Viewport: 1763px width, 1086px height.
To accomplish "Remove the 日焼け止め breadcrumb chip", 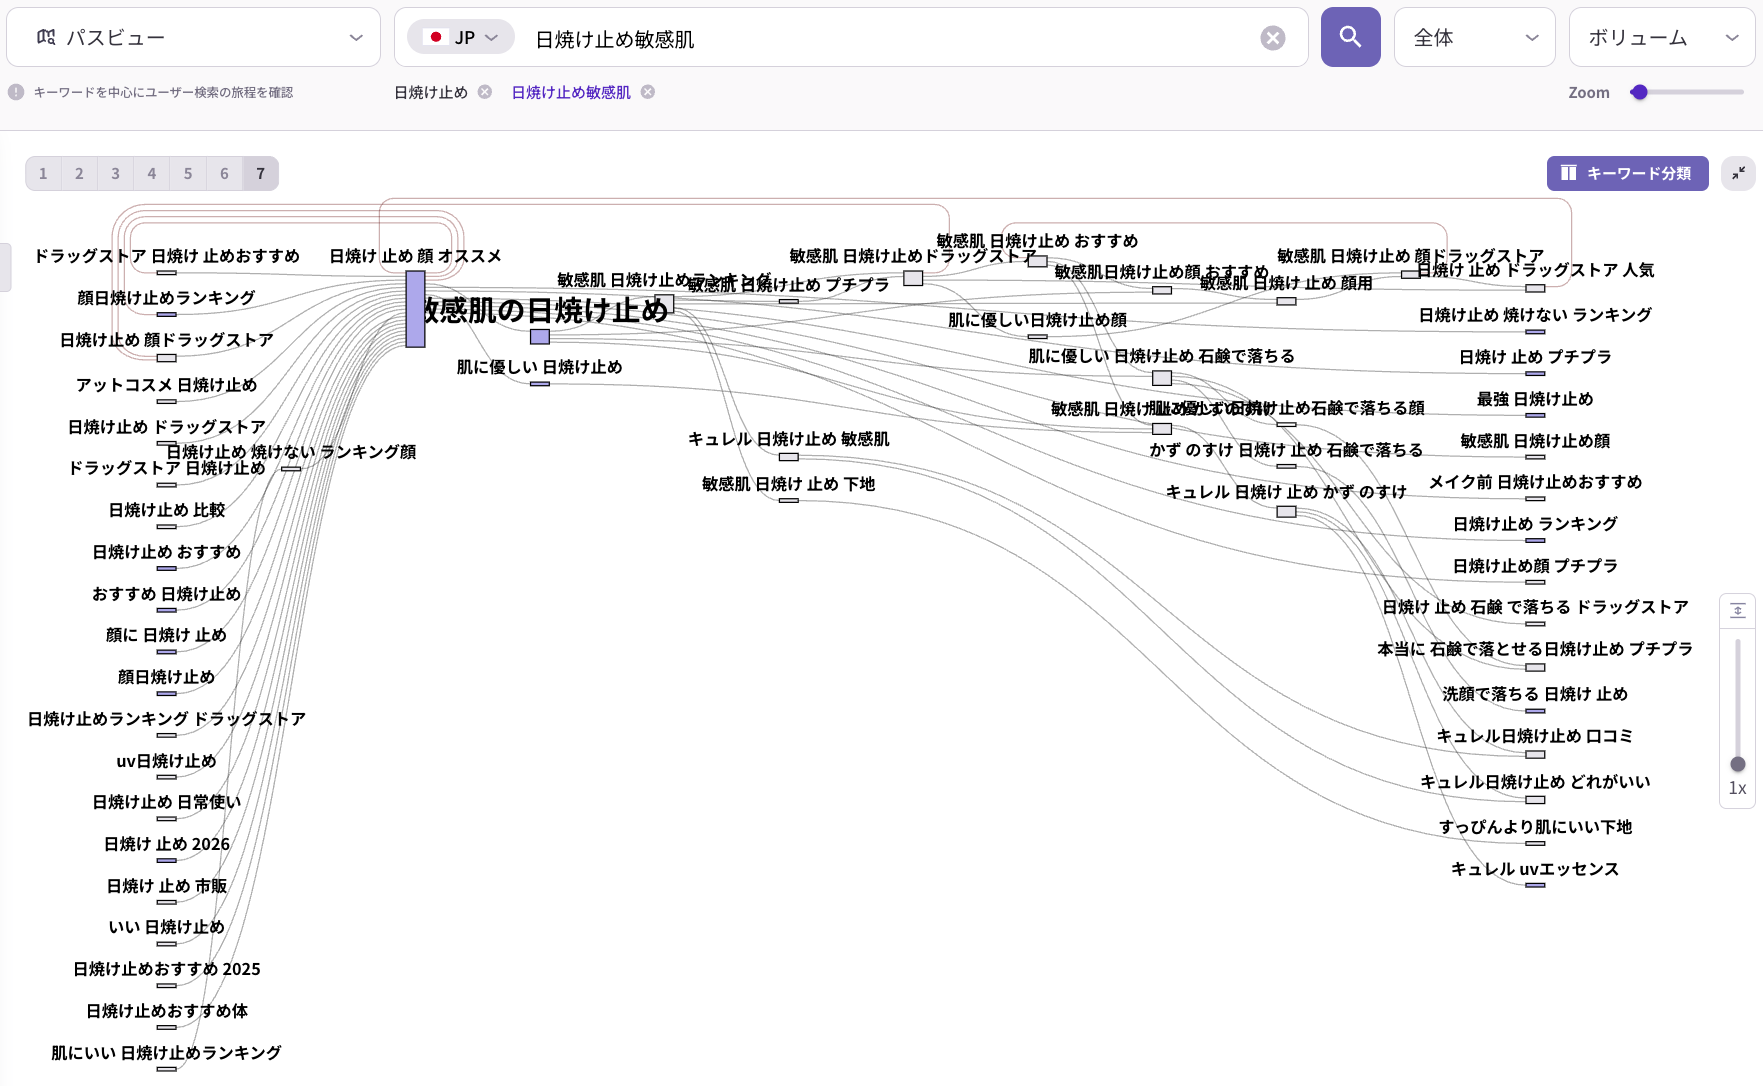I will (x=484, y=91).
